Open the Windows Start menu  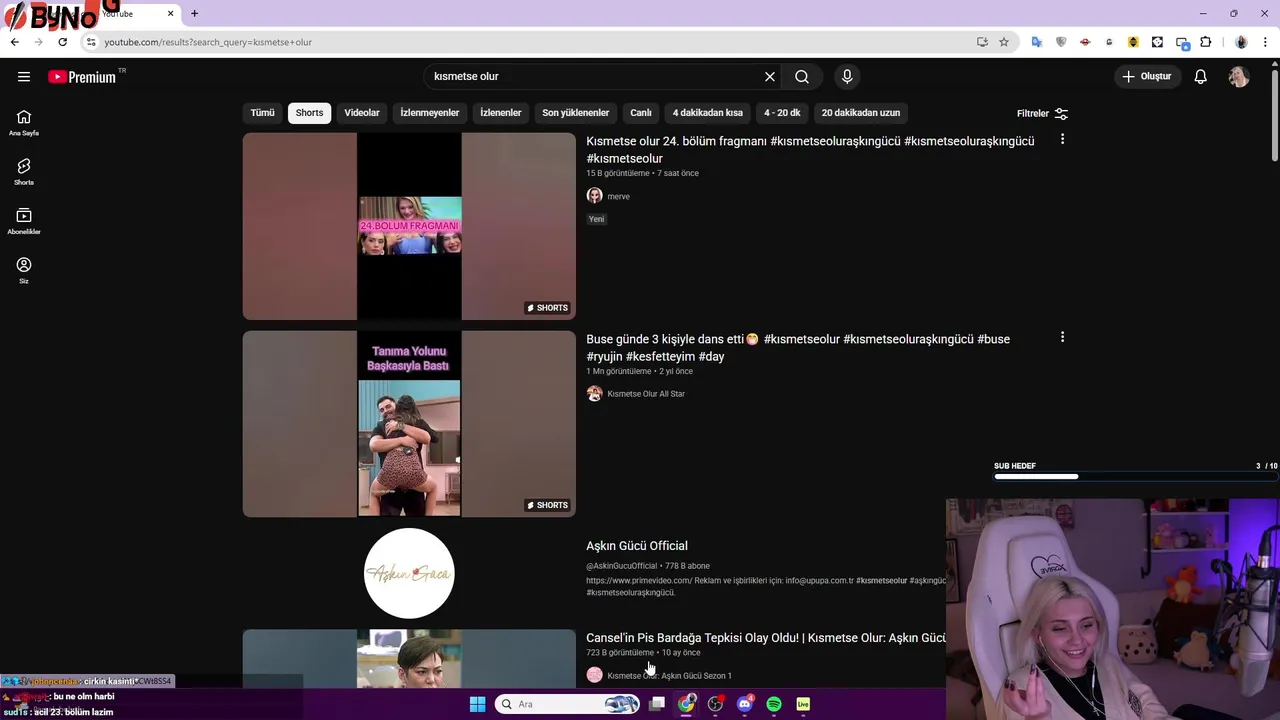477,704
